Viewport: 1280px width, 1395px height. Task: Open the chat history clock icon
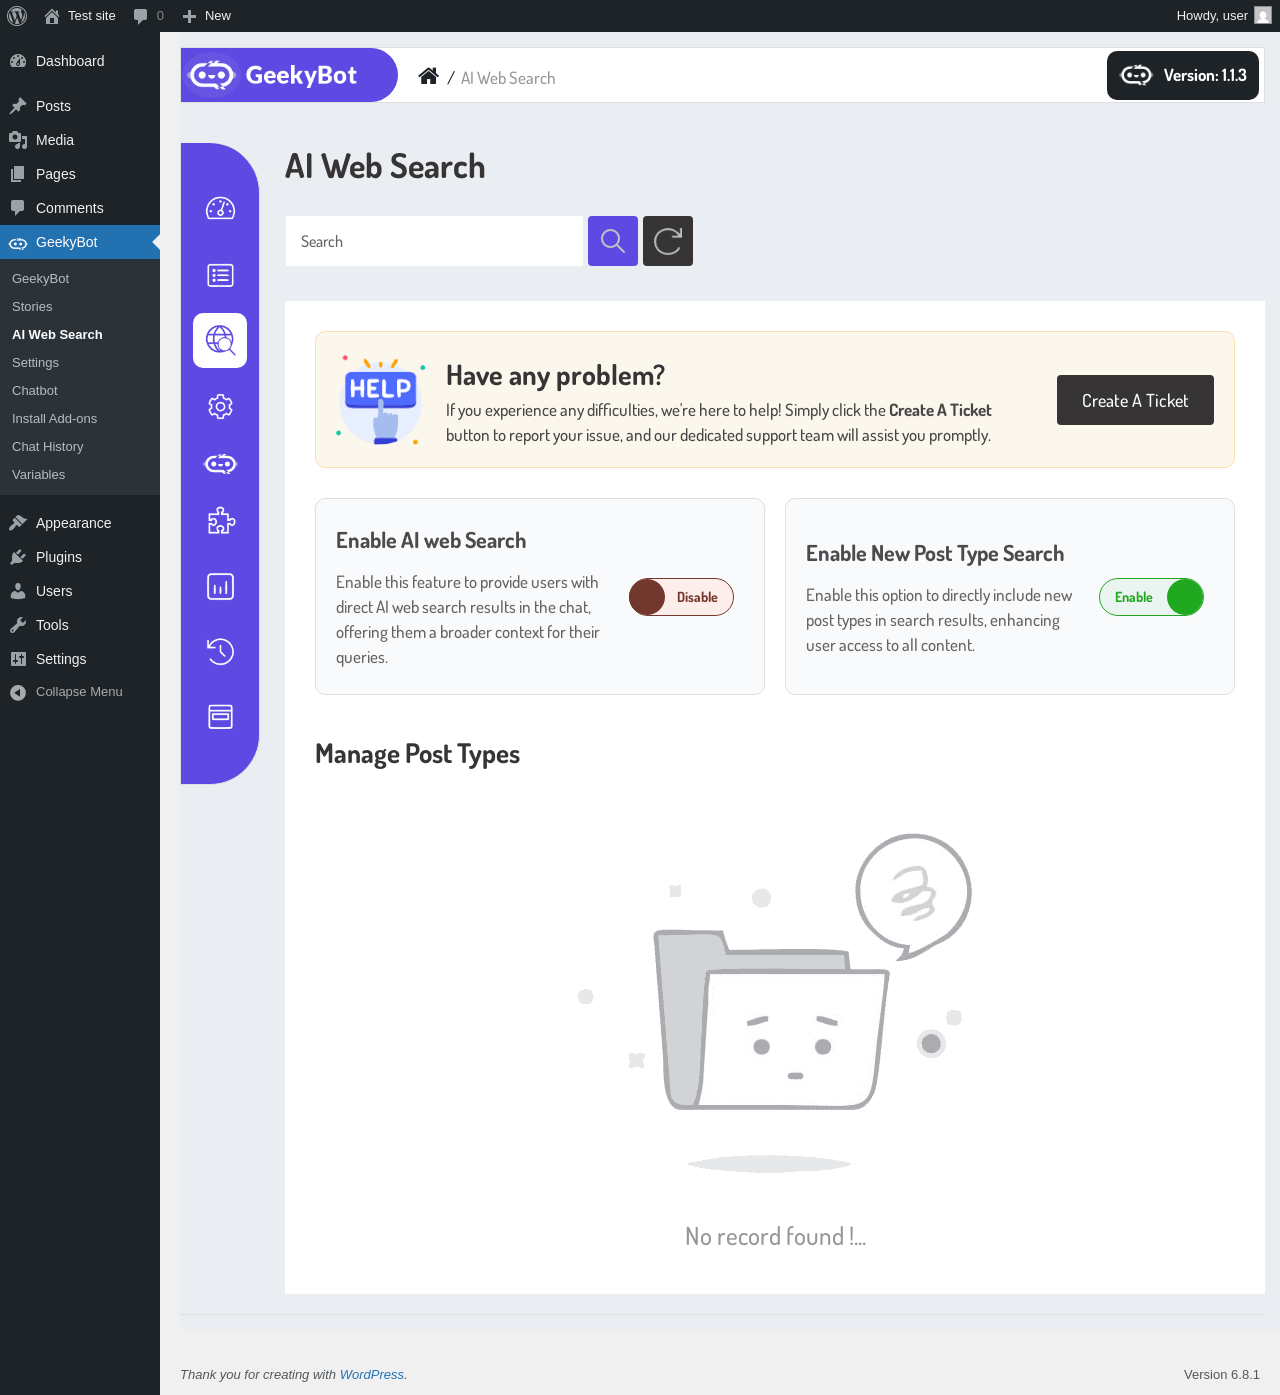click(x=220, y=652)
